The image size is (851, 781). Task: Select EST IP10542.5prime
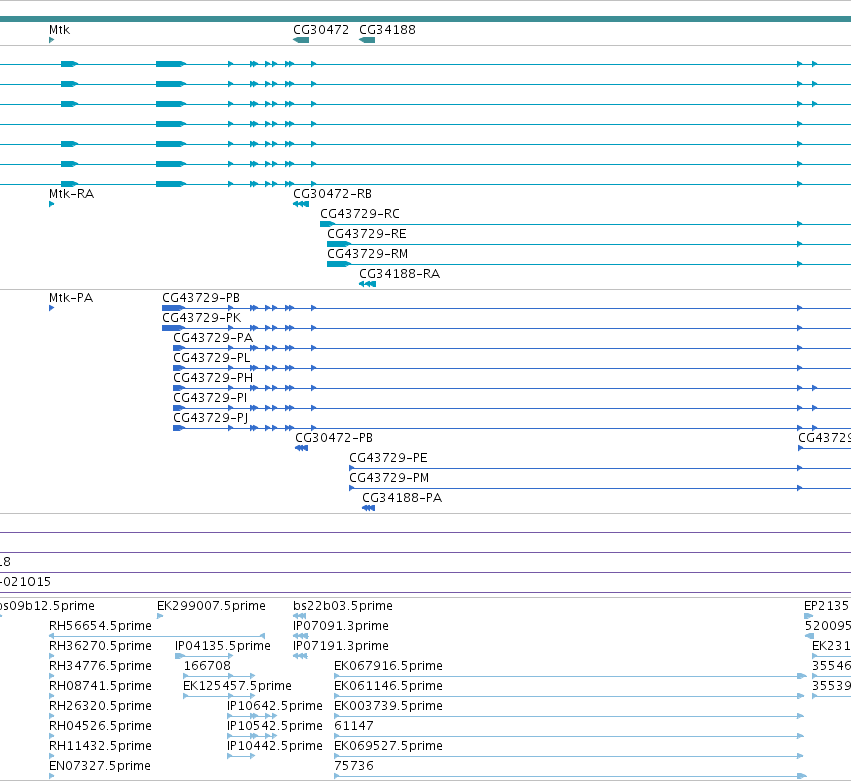pyautogui.click(x=275, y=727)
